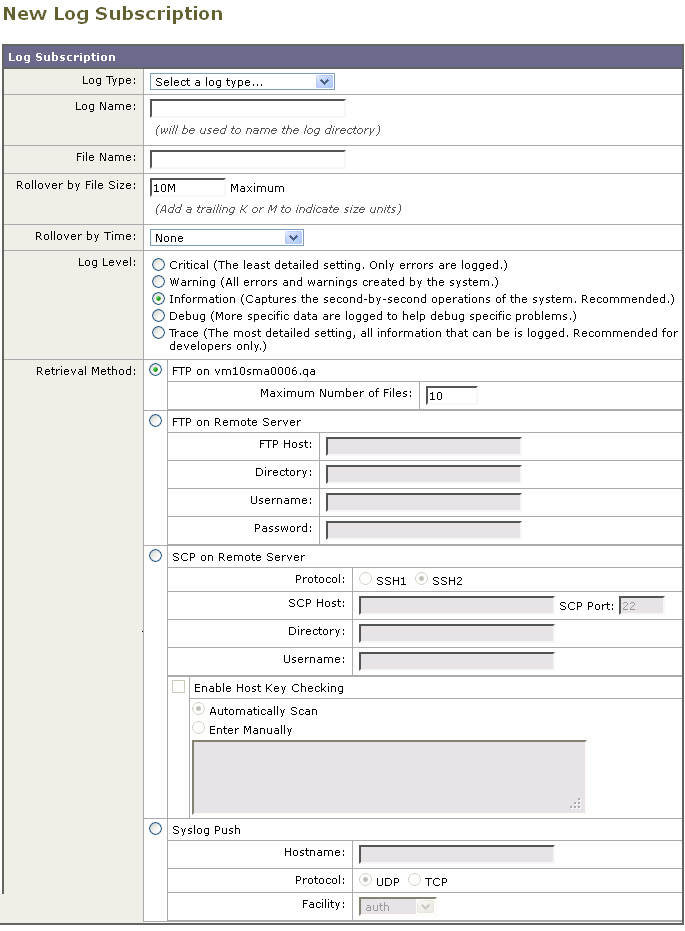
Task: Select the Critical log level
Action: point(158,265)
